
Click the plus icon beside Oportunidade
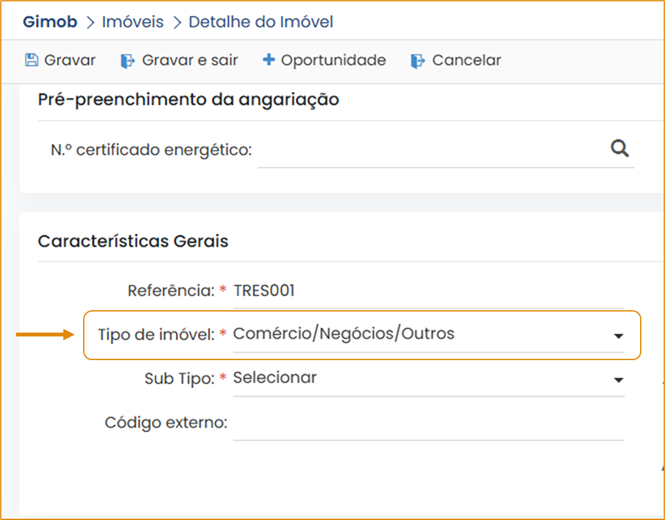268,61
